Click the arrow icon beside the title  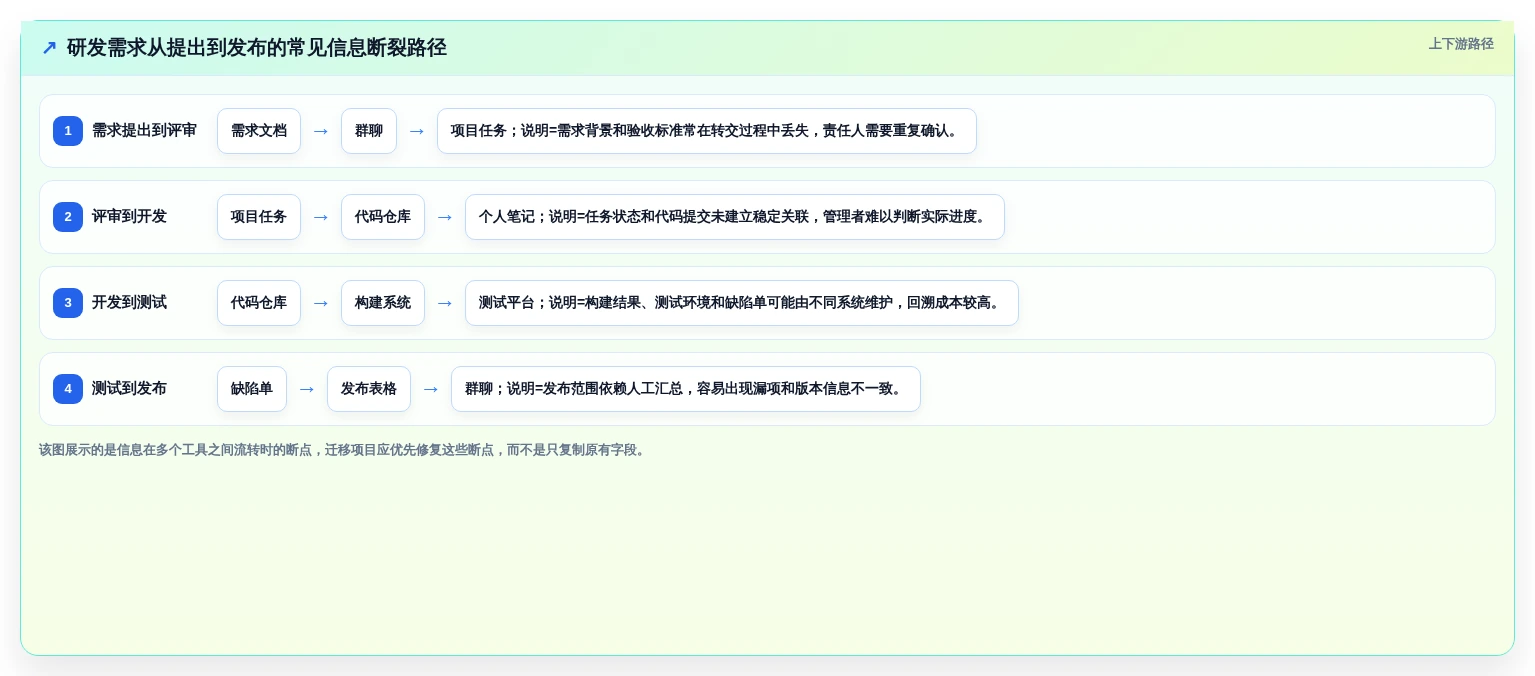click(x=49, y=48)
